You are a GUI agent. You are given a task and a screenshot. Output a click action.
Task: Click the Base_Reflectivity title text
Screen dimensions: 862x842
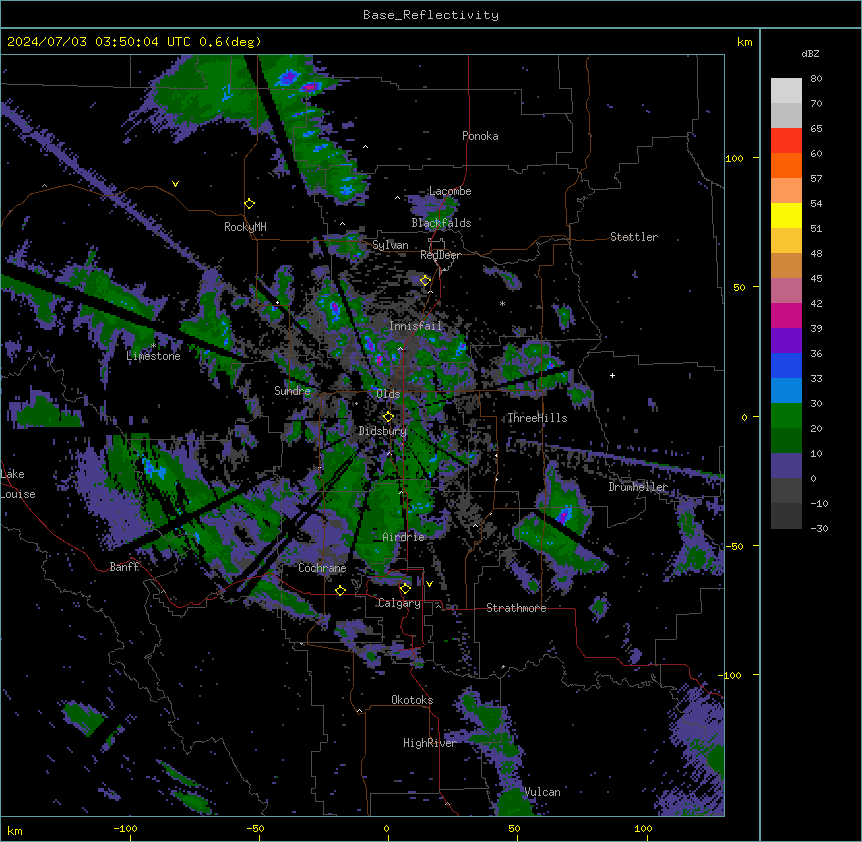(431, 15)
